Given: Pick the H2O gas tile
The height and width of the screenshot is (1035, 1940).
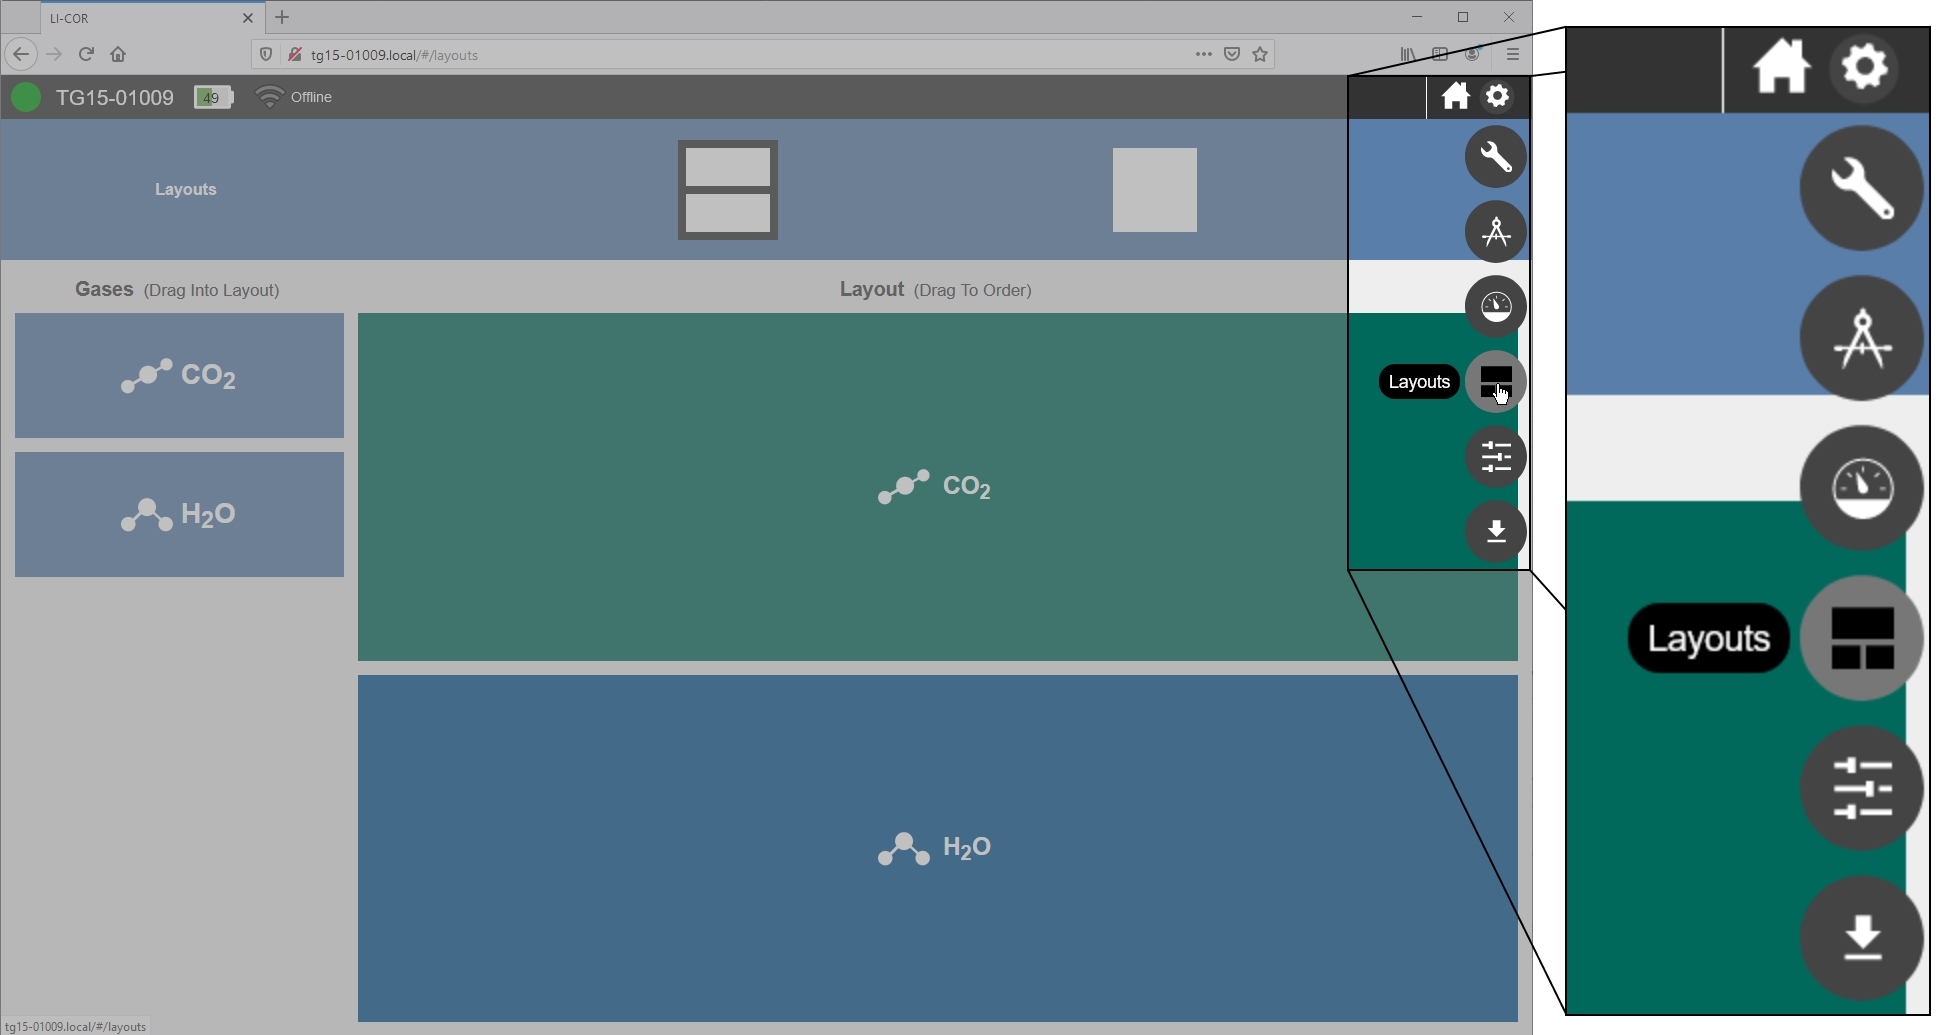Looking at the screenshot, I should (179, 514).
